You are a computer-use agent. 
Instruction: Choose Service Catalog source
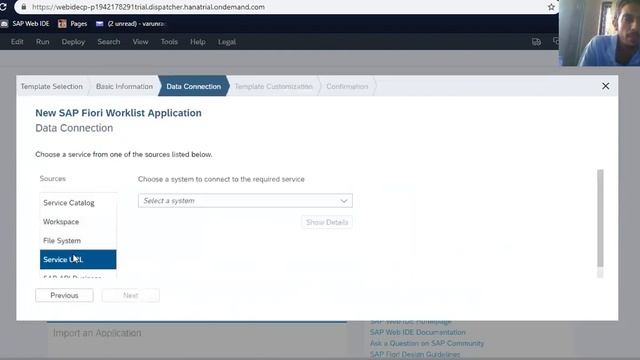[78, 203]
